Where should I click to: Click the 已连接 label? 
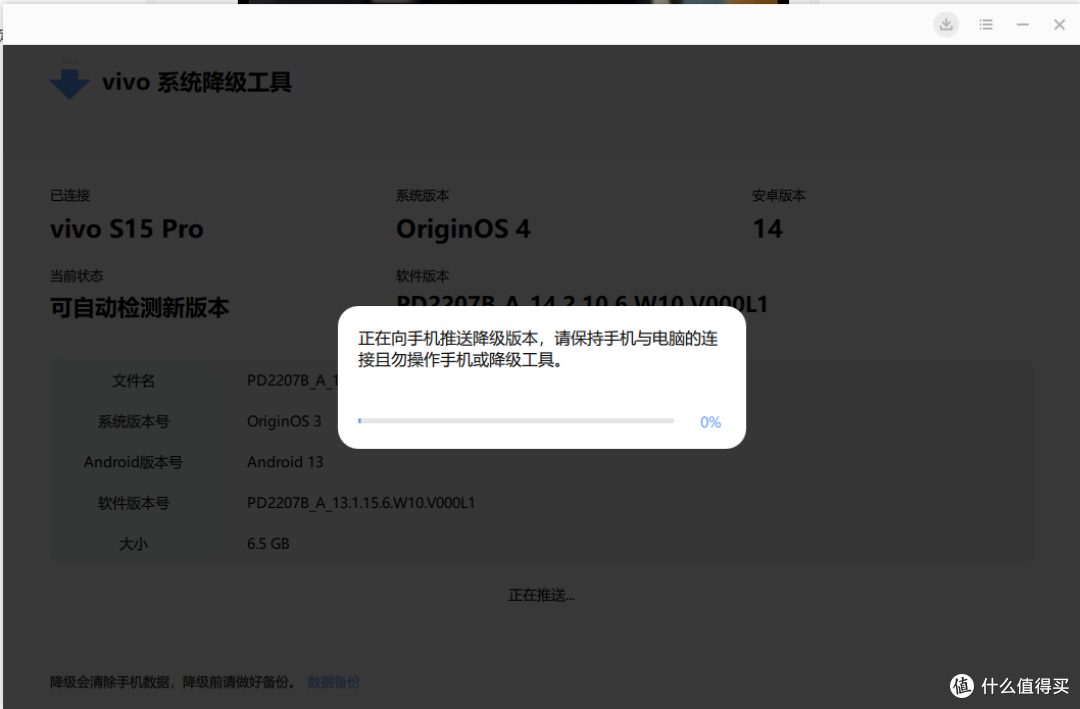[70, 196]
